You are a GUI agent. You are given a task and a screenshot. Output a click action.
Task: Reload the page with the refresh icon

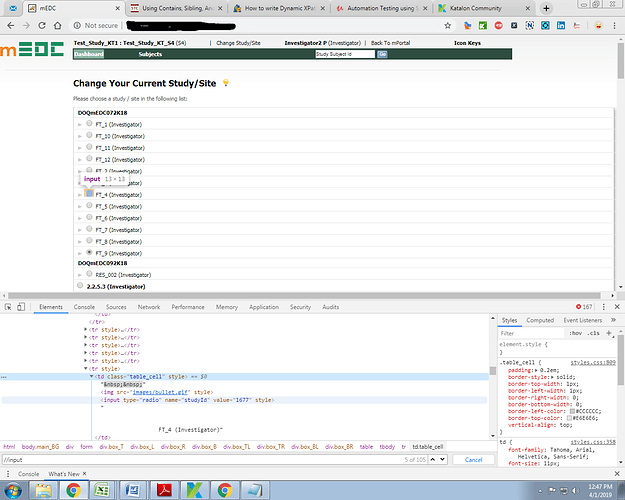(41, 26)
